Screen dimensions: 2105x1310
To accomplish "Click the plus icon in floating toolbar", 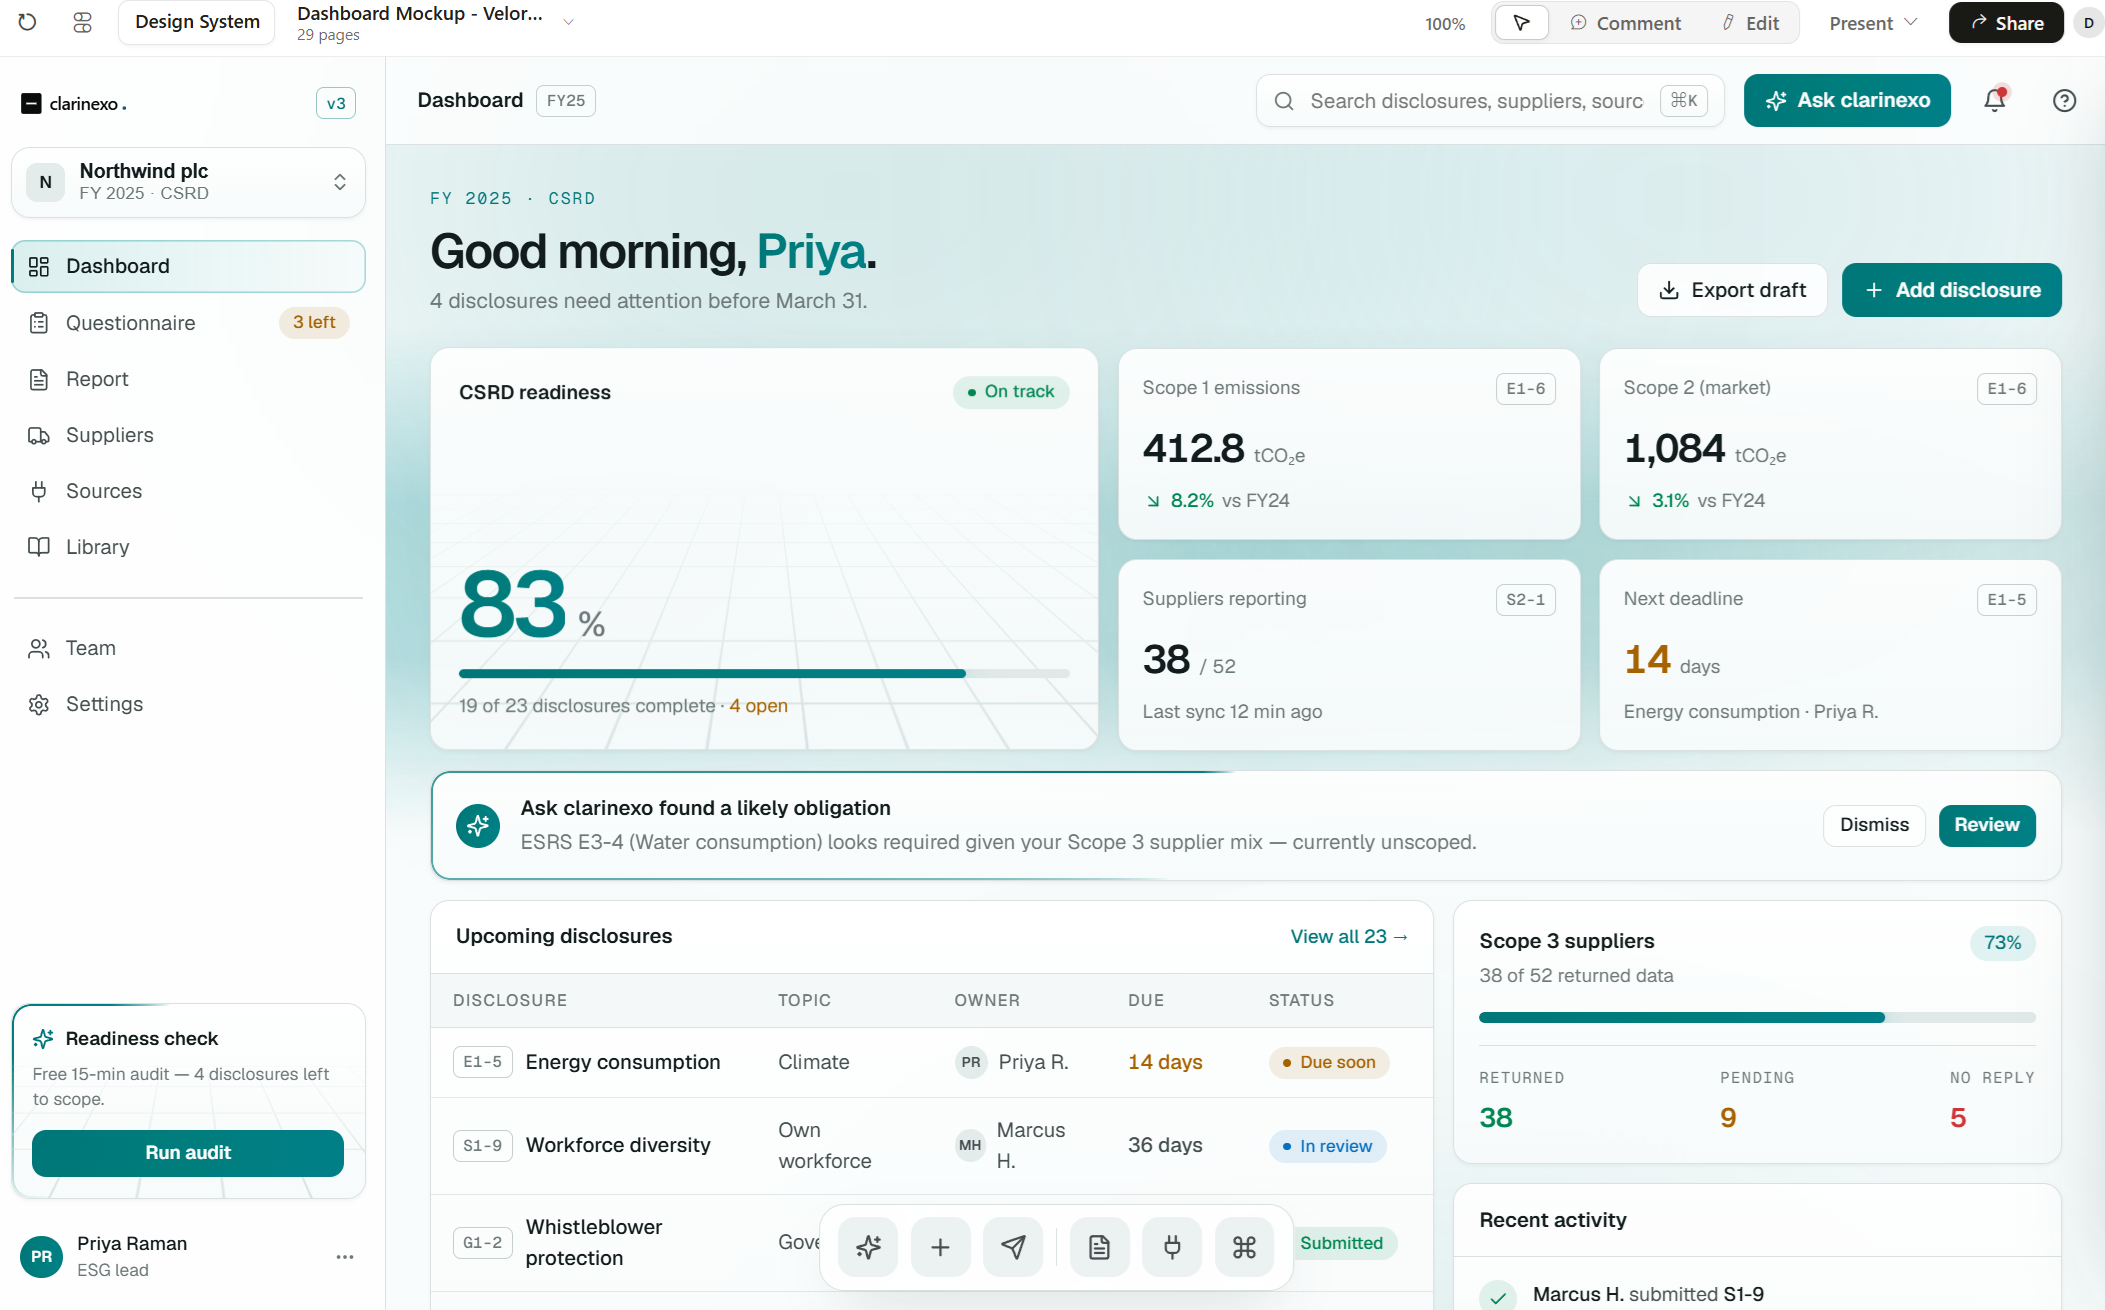I will (x=940, y=1247).
